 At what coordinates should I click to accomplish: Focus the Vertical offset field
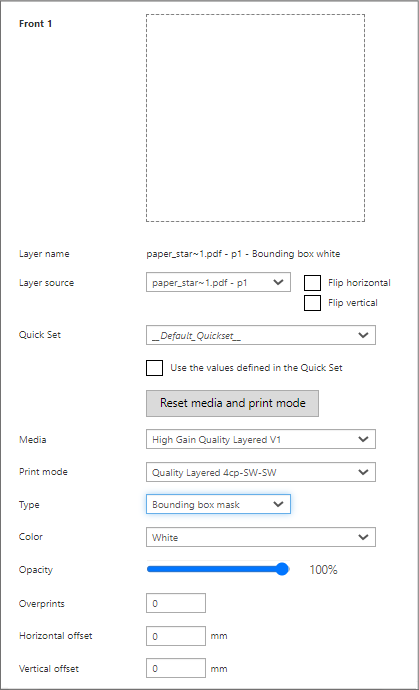click(x=176, y=668)
